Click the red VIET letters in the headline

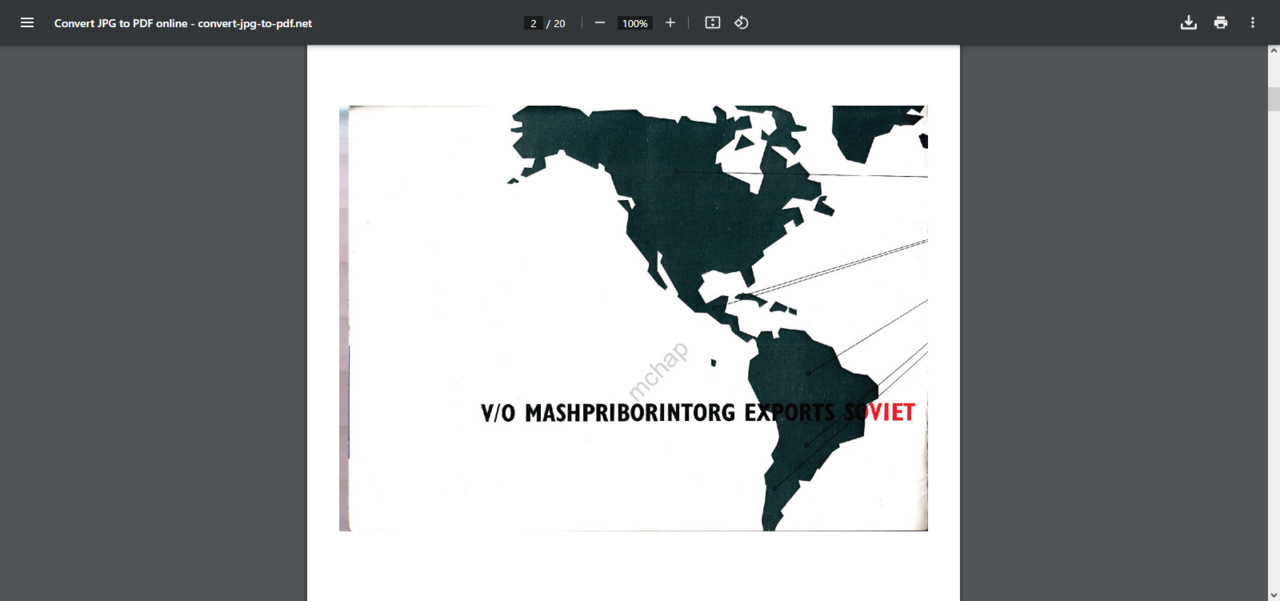point(890,413)
